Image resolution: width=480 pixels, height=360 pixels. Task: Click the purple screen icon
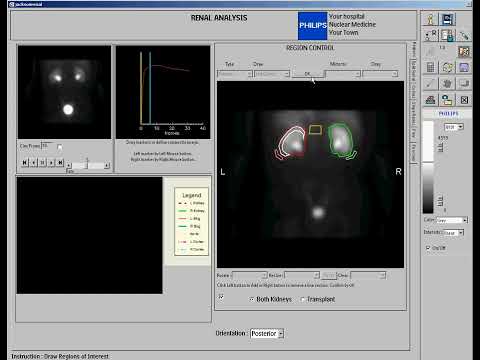point(464,68)
